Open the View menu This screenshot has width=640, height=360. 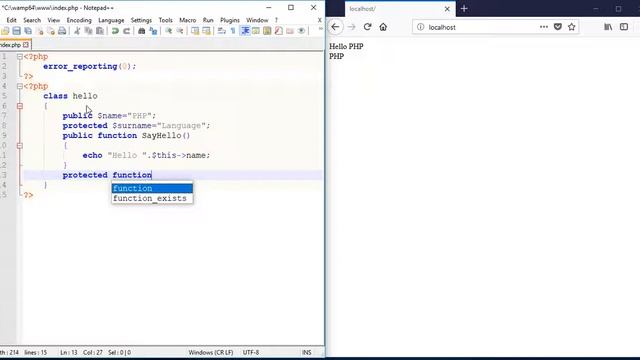(53, 20)
